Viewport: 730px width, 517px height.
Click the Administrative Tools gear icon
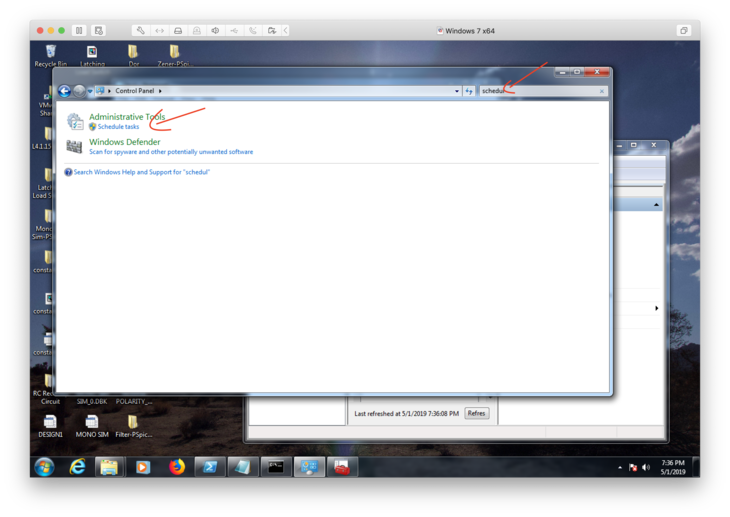(75, 121)
